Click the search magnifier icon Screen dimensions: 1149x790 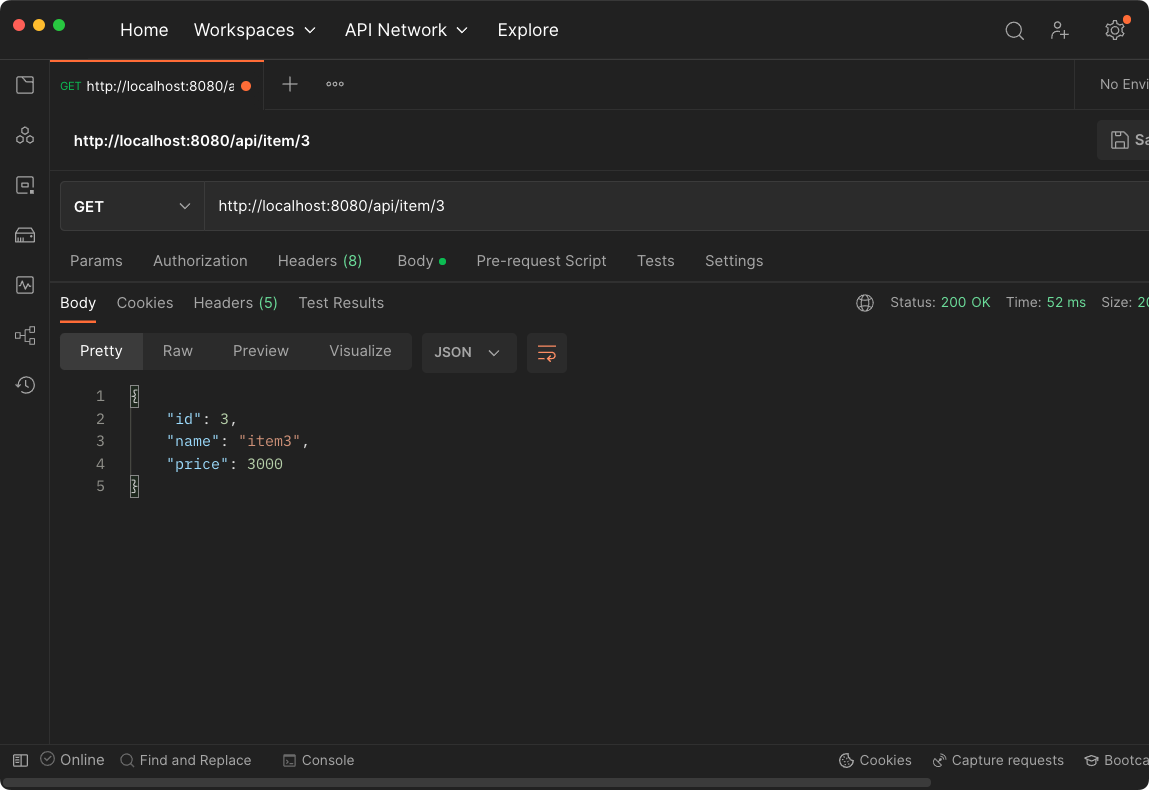[1014, 31]
